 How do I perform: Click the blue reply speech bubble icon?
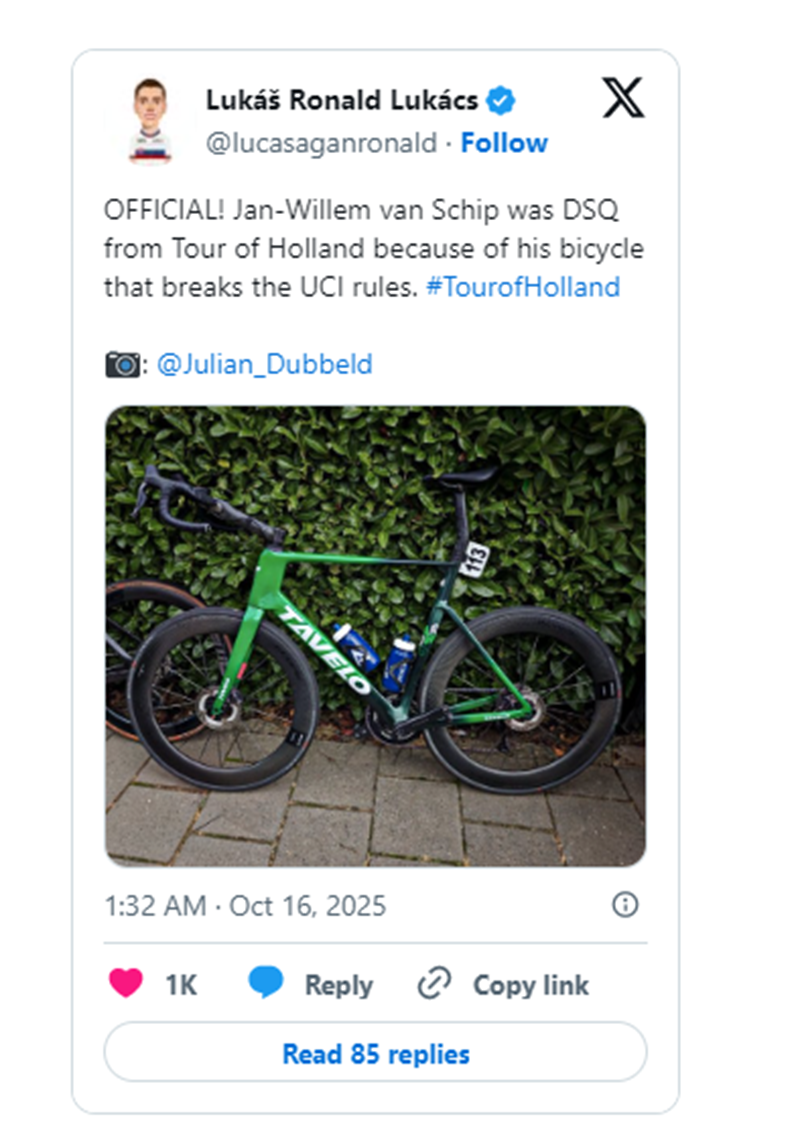[x=266, y=984]
